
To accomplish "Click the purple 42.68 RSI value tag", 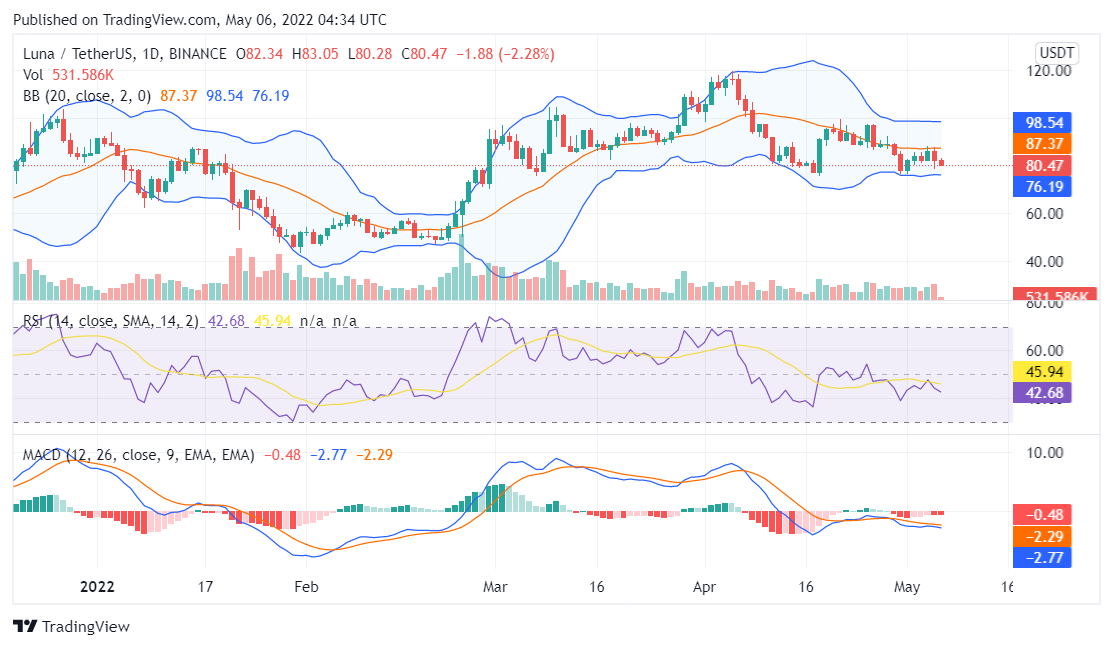I will (1042, 393).
